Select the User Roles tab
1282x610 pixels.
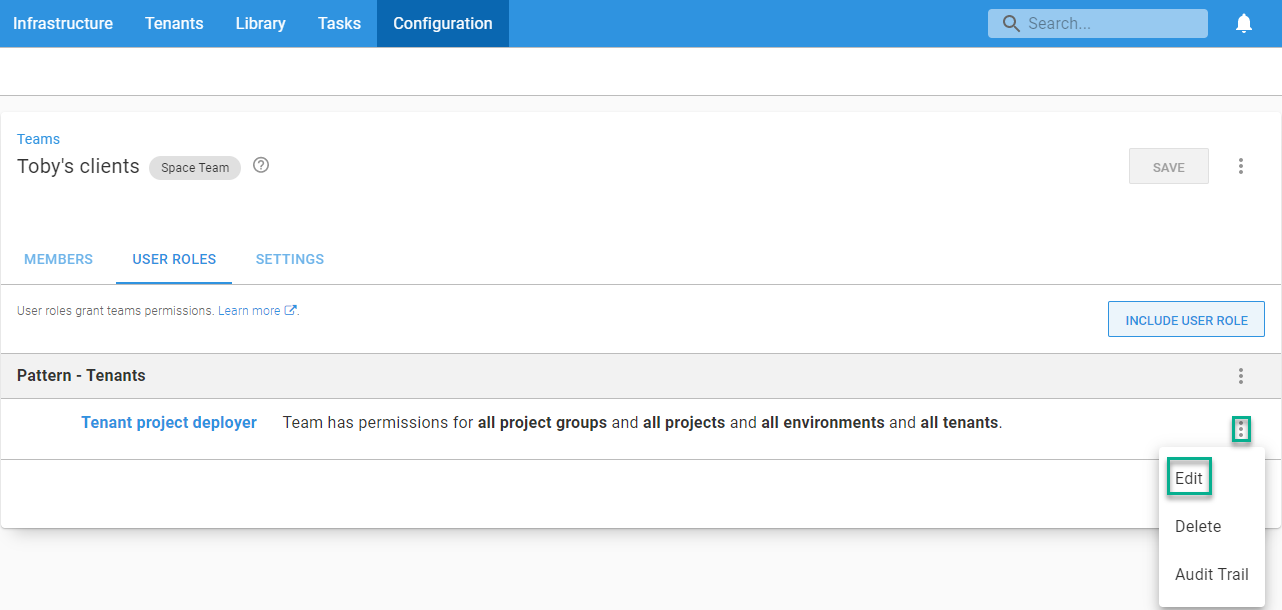point(174,259)
